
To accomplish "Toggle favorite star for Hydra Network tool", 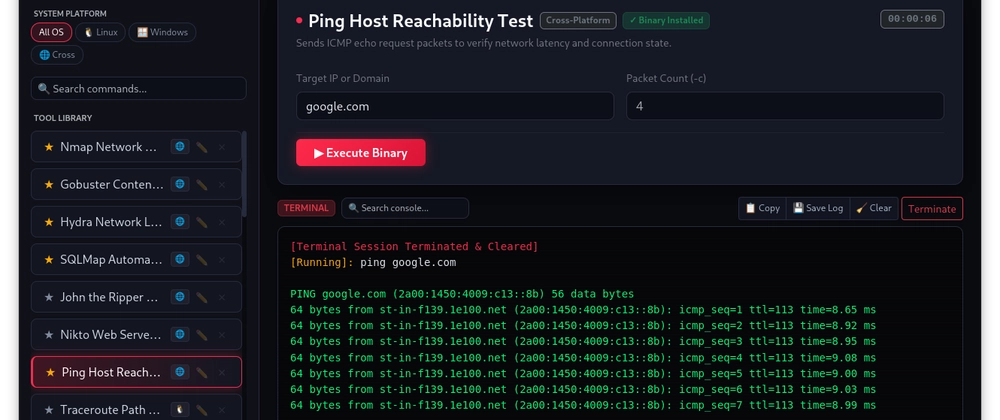I will pyautogui.click(x=48, y=222).
